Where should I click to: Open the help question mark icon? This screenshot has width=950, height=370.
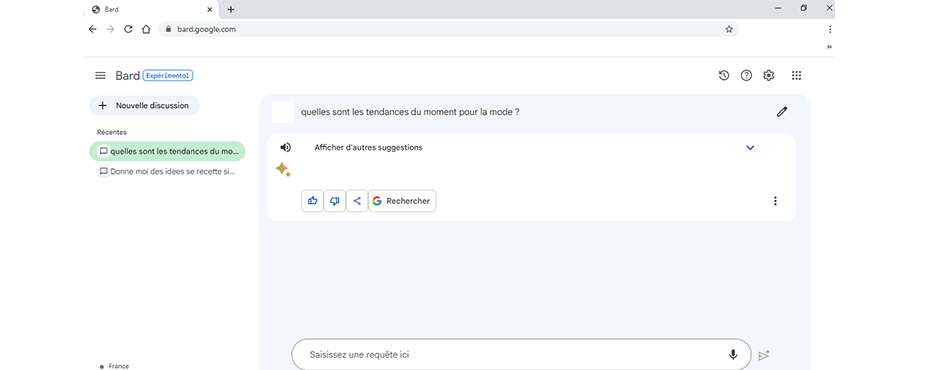coord(746,76)
